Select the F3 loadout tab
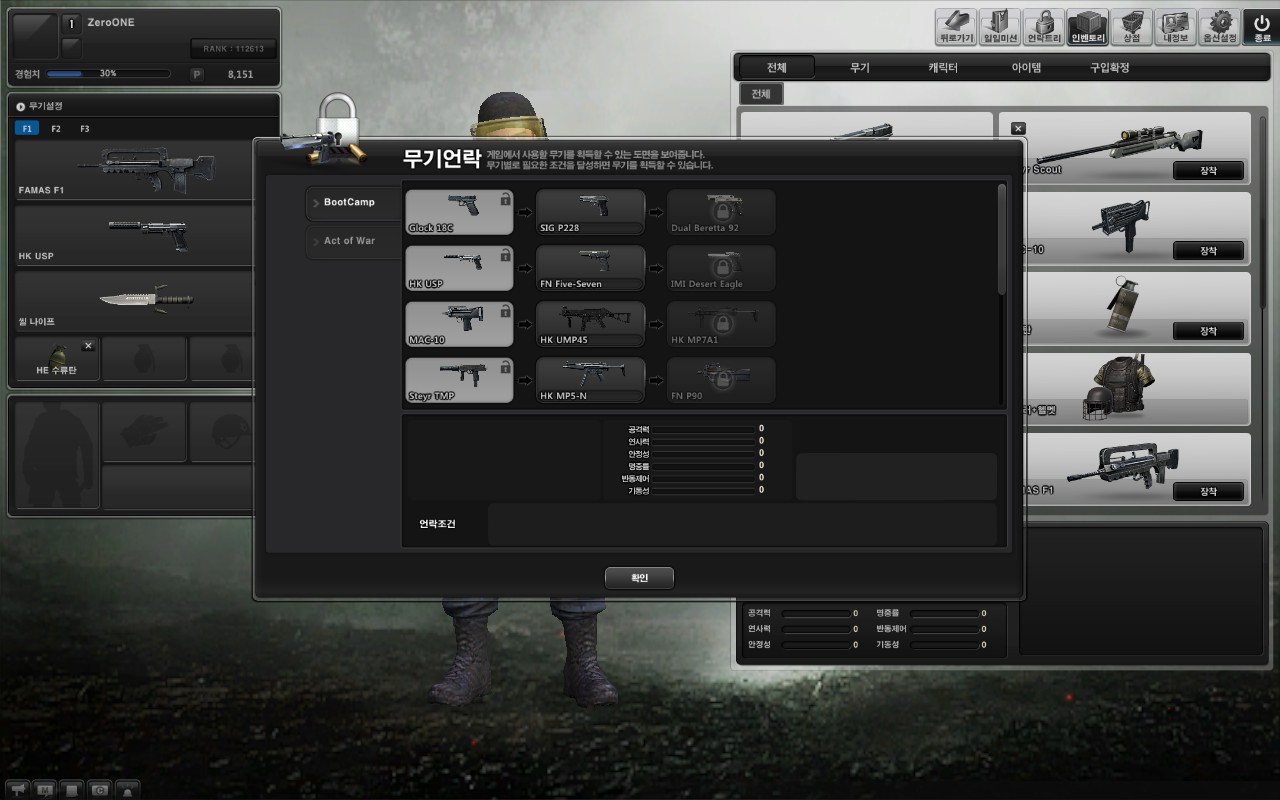The image size is (1280, 800). (x=85, y=129)
